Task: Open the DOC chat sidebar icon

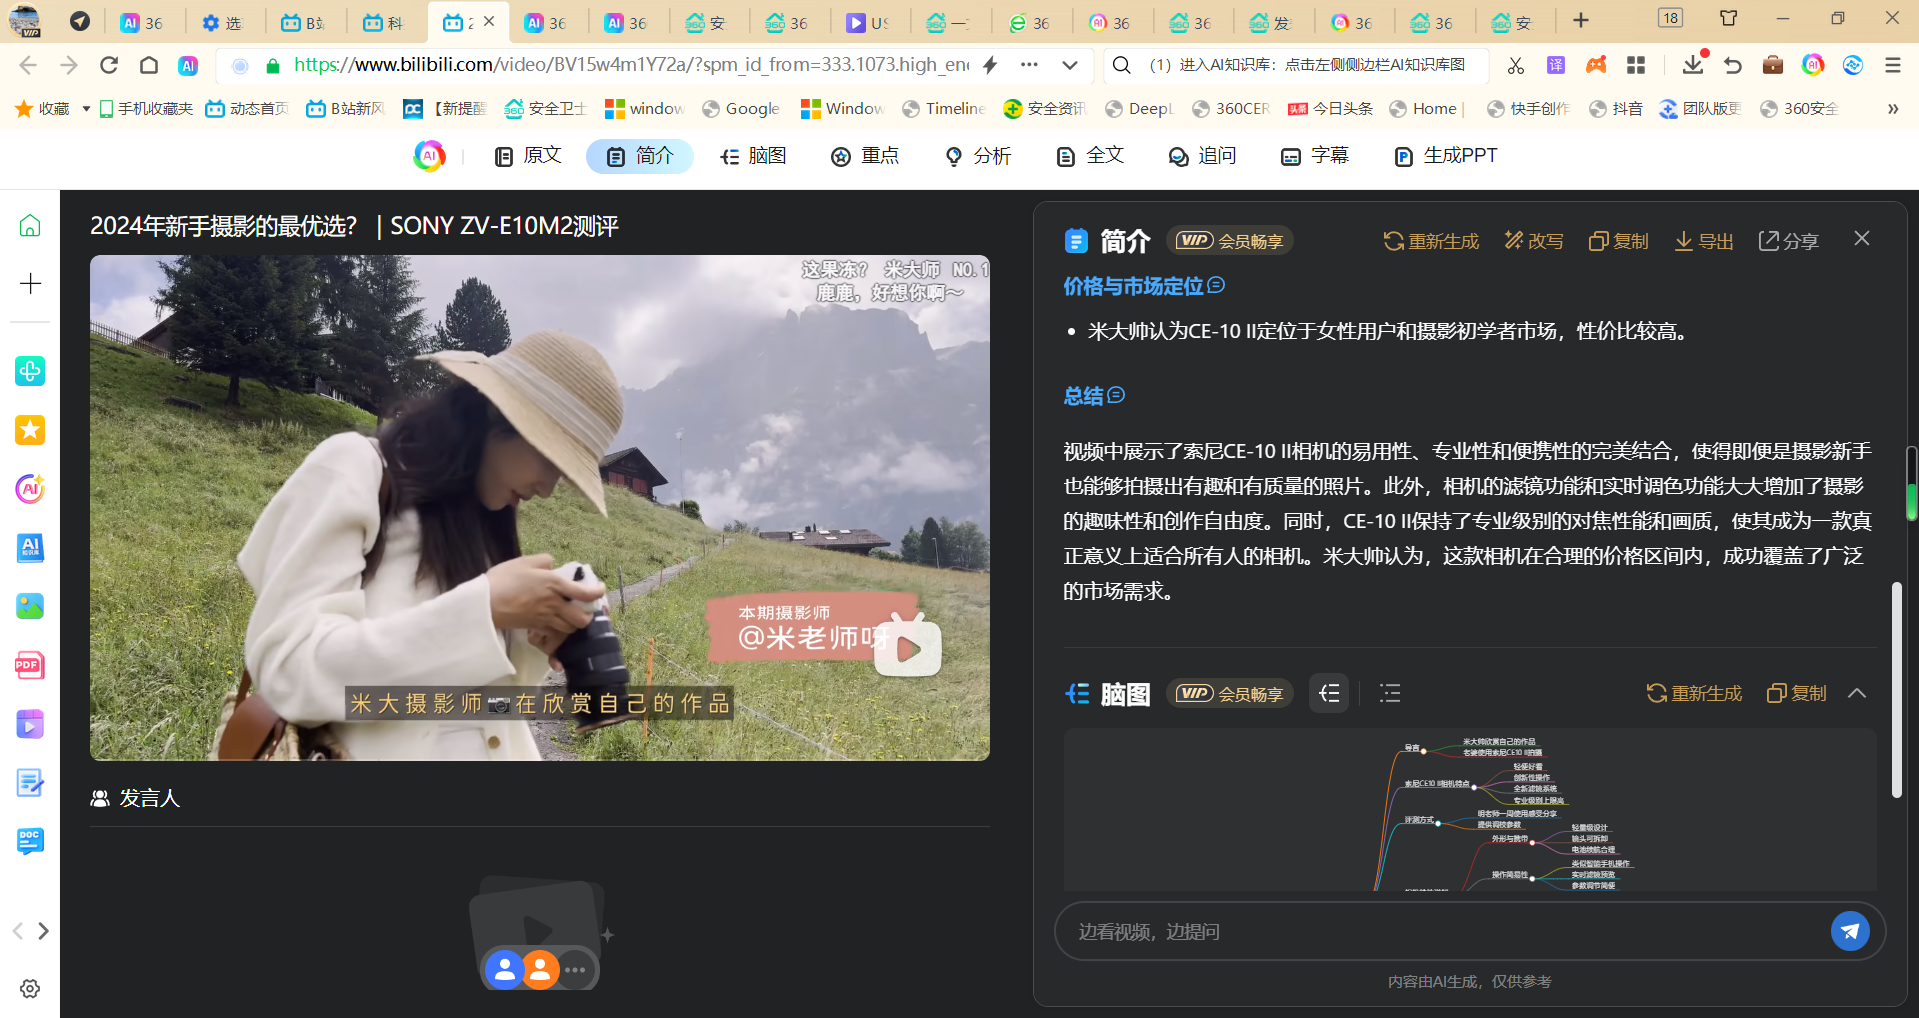Action: pyautogui.click(x=30, y=841)
